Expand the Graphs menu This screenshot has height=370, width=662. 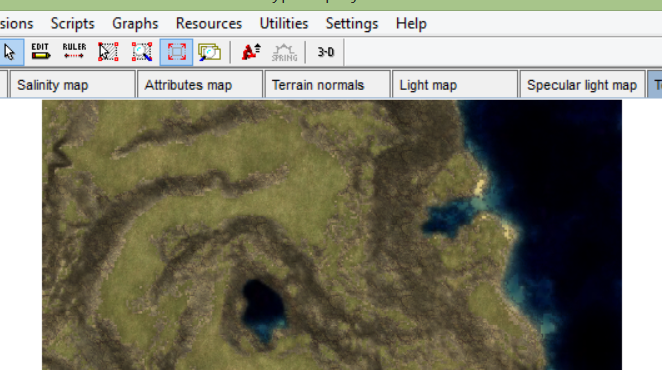coord(135,24)
